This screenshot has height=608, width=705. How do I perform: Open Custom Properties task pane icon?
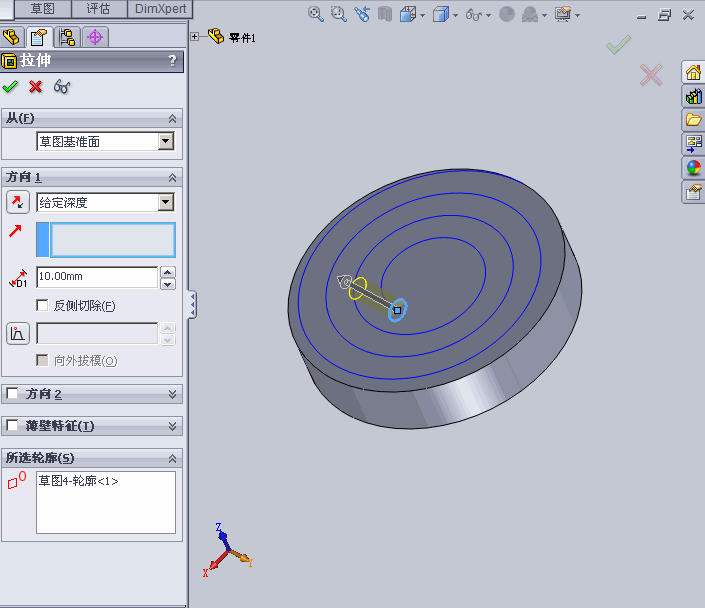tap(693, 192)
